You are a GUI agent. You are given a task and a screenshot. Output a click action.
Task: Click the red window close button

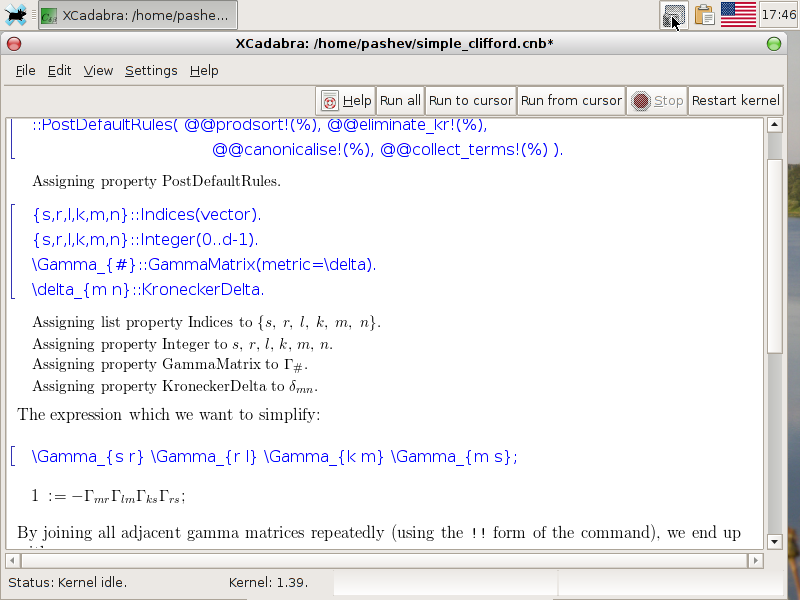[x=14, y=44]
